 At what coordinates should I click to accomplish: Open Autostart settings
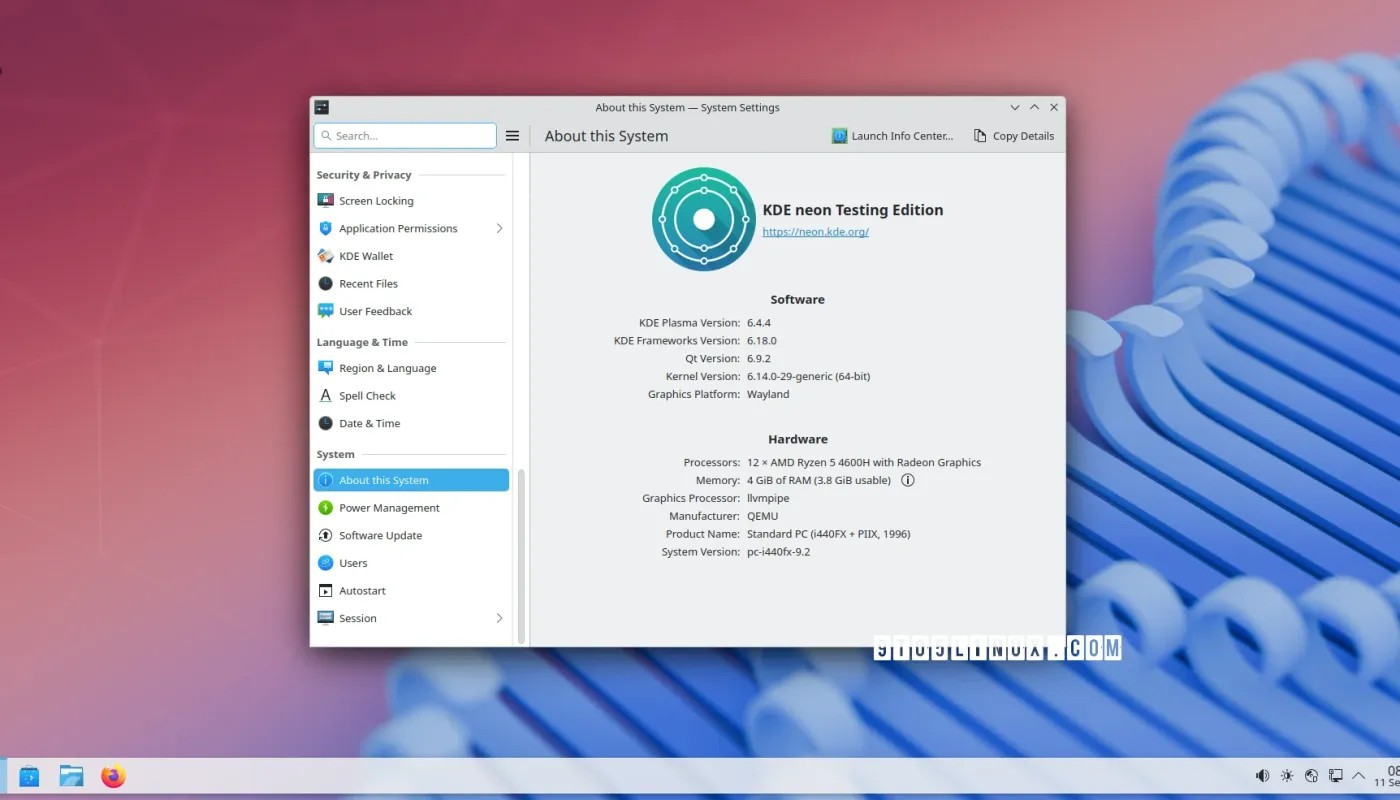pos(362,590)
